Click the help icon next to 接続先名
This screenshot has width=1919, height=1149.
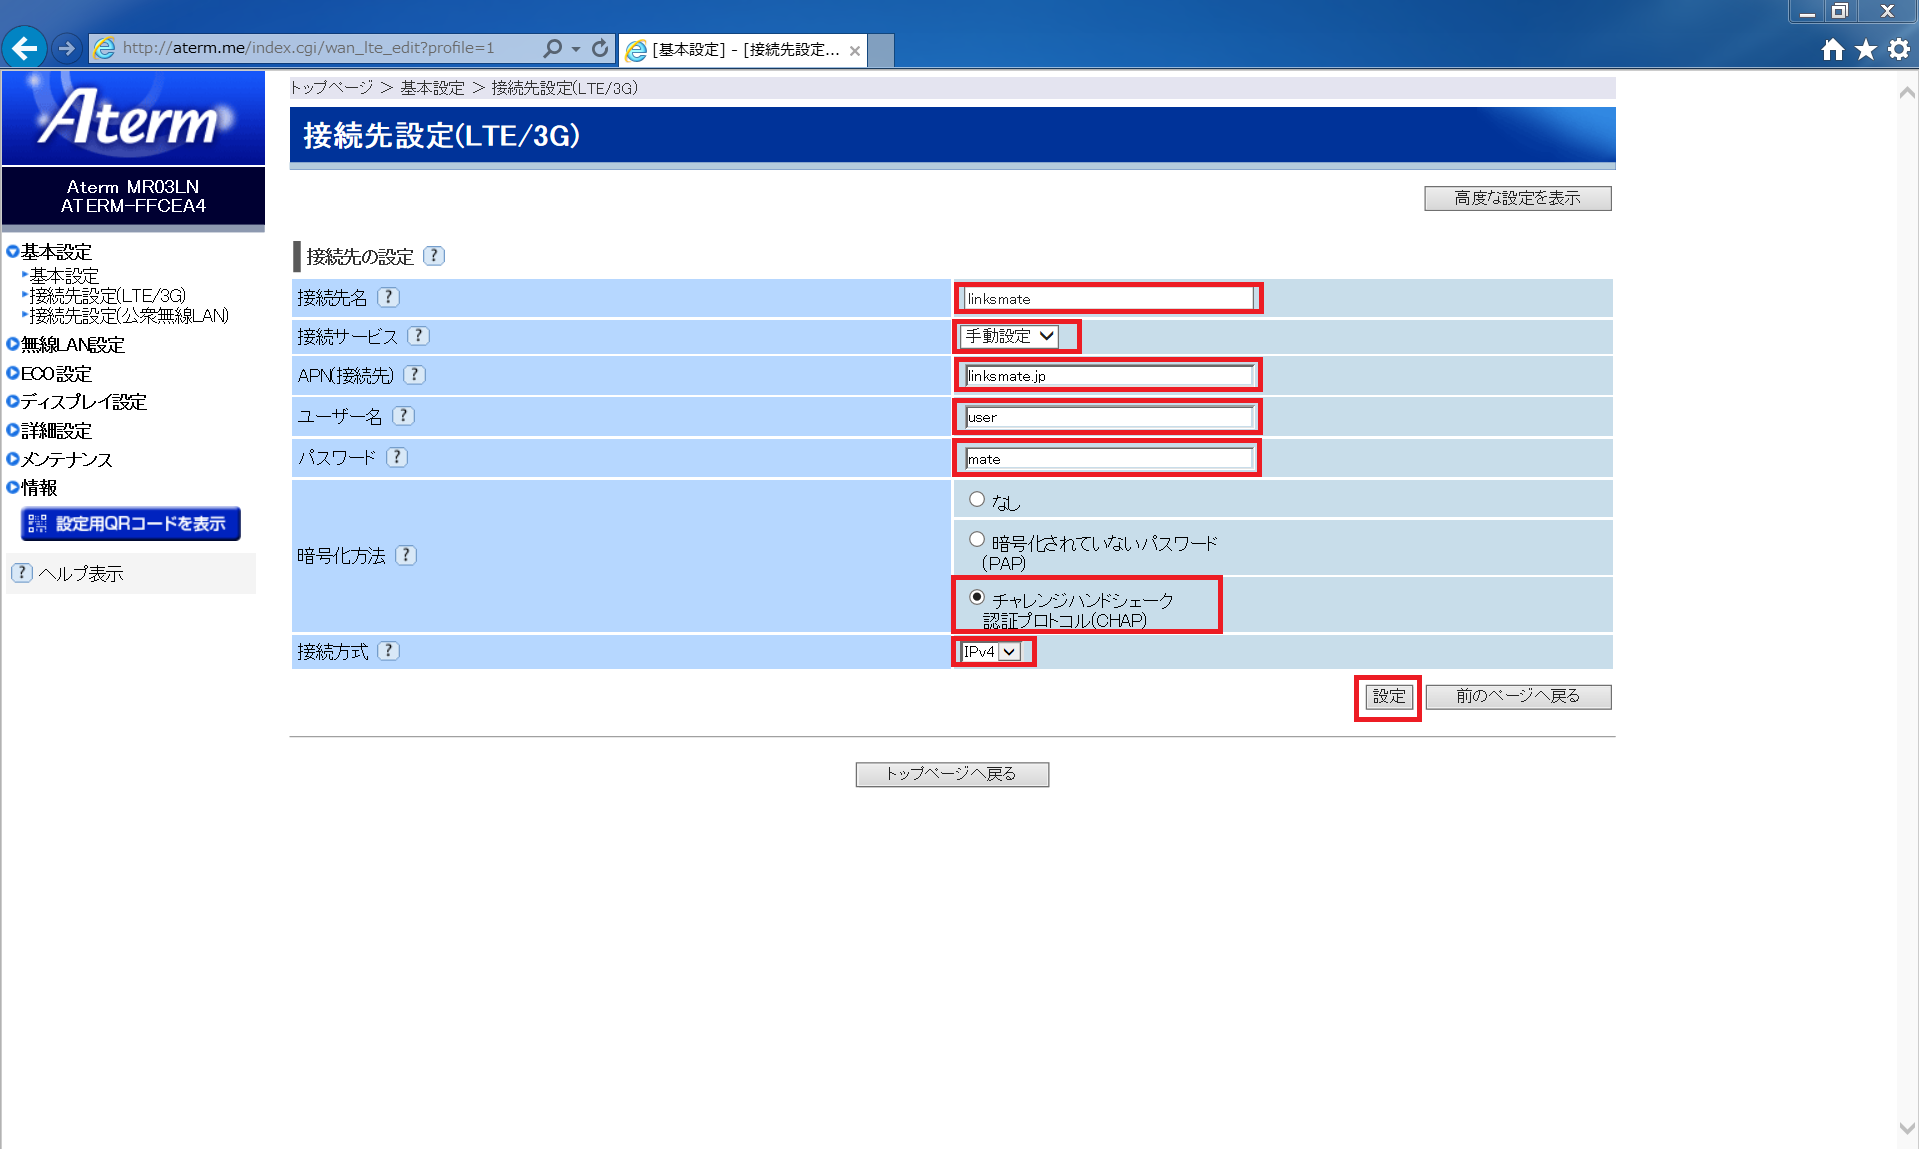(x=389, y=297)
